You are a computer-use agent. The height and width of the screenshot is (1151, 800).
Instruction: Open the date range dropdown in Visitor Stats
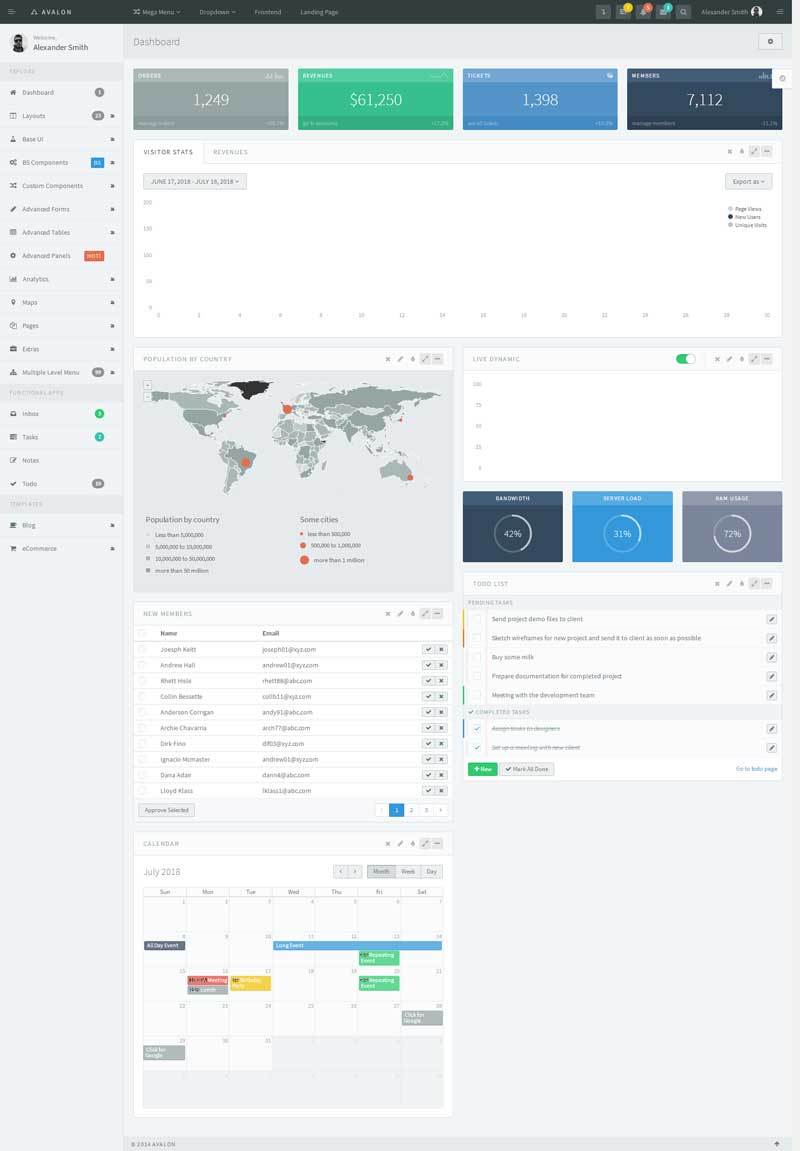click(194, 182)
